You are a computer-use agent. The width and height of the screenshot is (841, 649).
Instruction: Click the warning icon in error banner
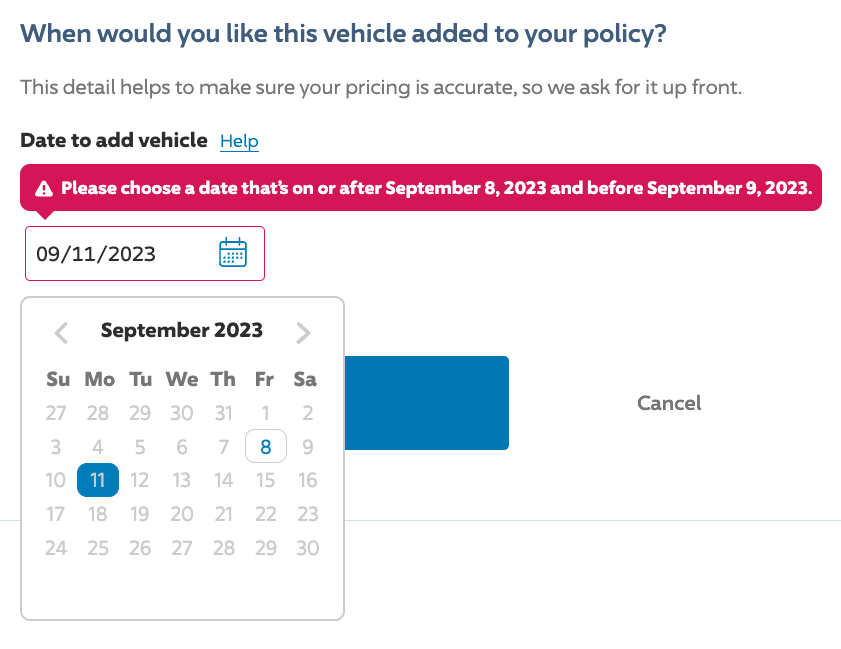44,188
